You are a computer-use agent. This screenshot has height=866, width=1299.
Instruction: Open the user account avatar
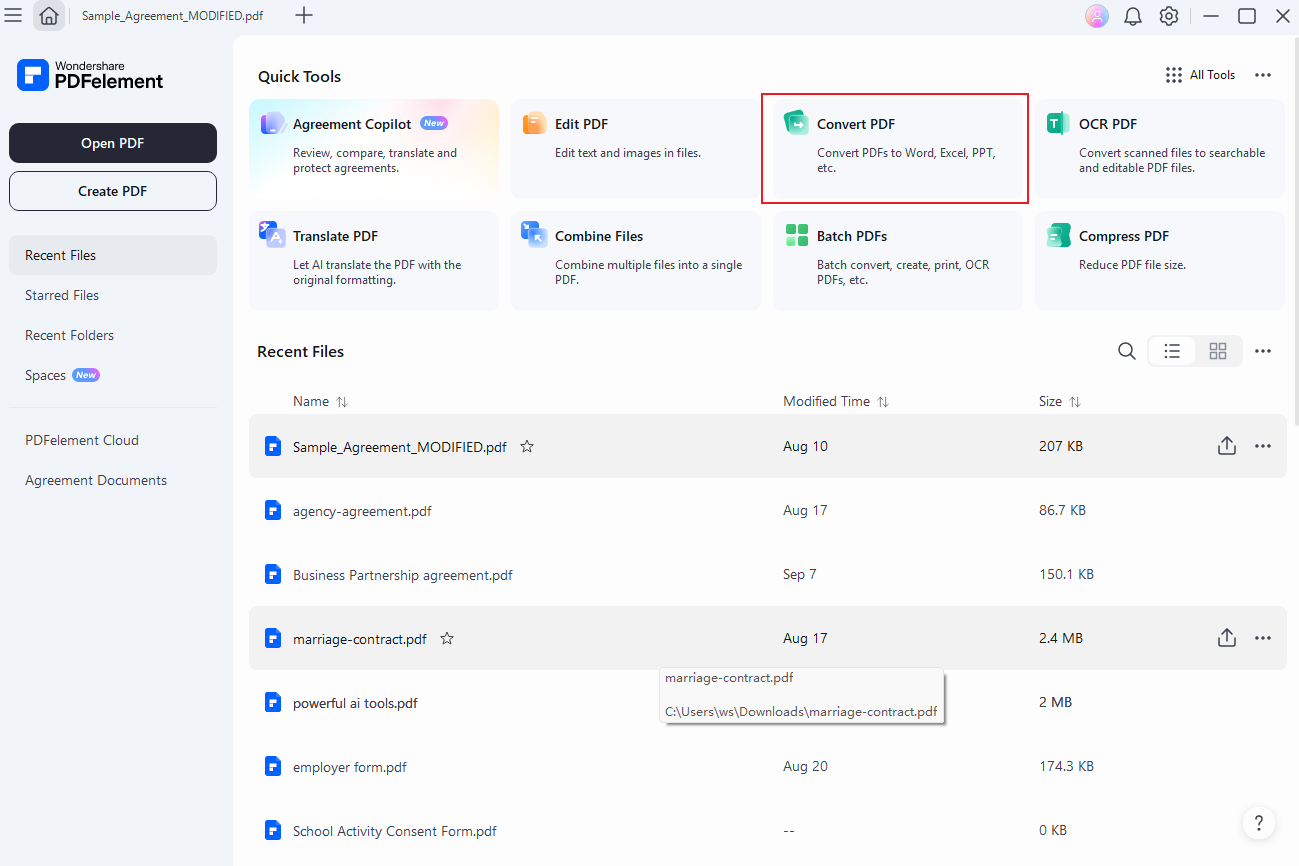pyautogui.click(x=1097, y=16)
